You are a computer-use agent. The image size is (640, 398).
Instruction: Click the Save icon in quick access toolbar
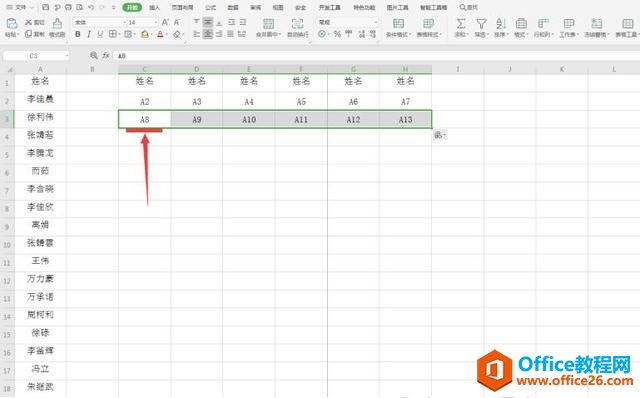(x=46, y=7)
